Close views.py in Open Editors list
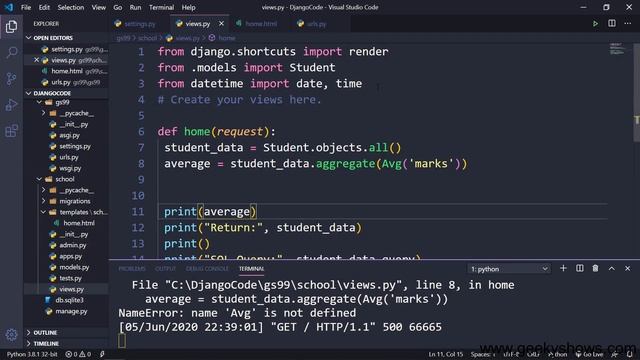The width and height of the screenshot is (640, 360). [36, 60]
